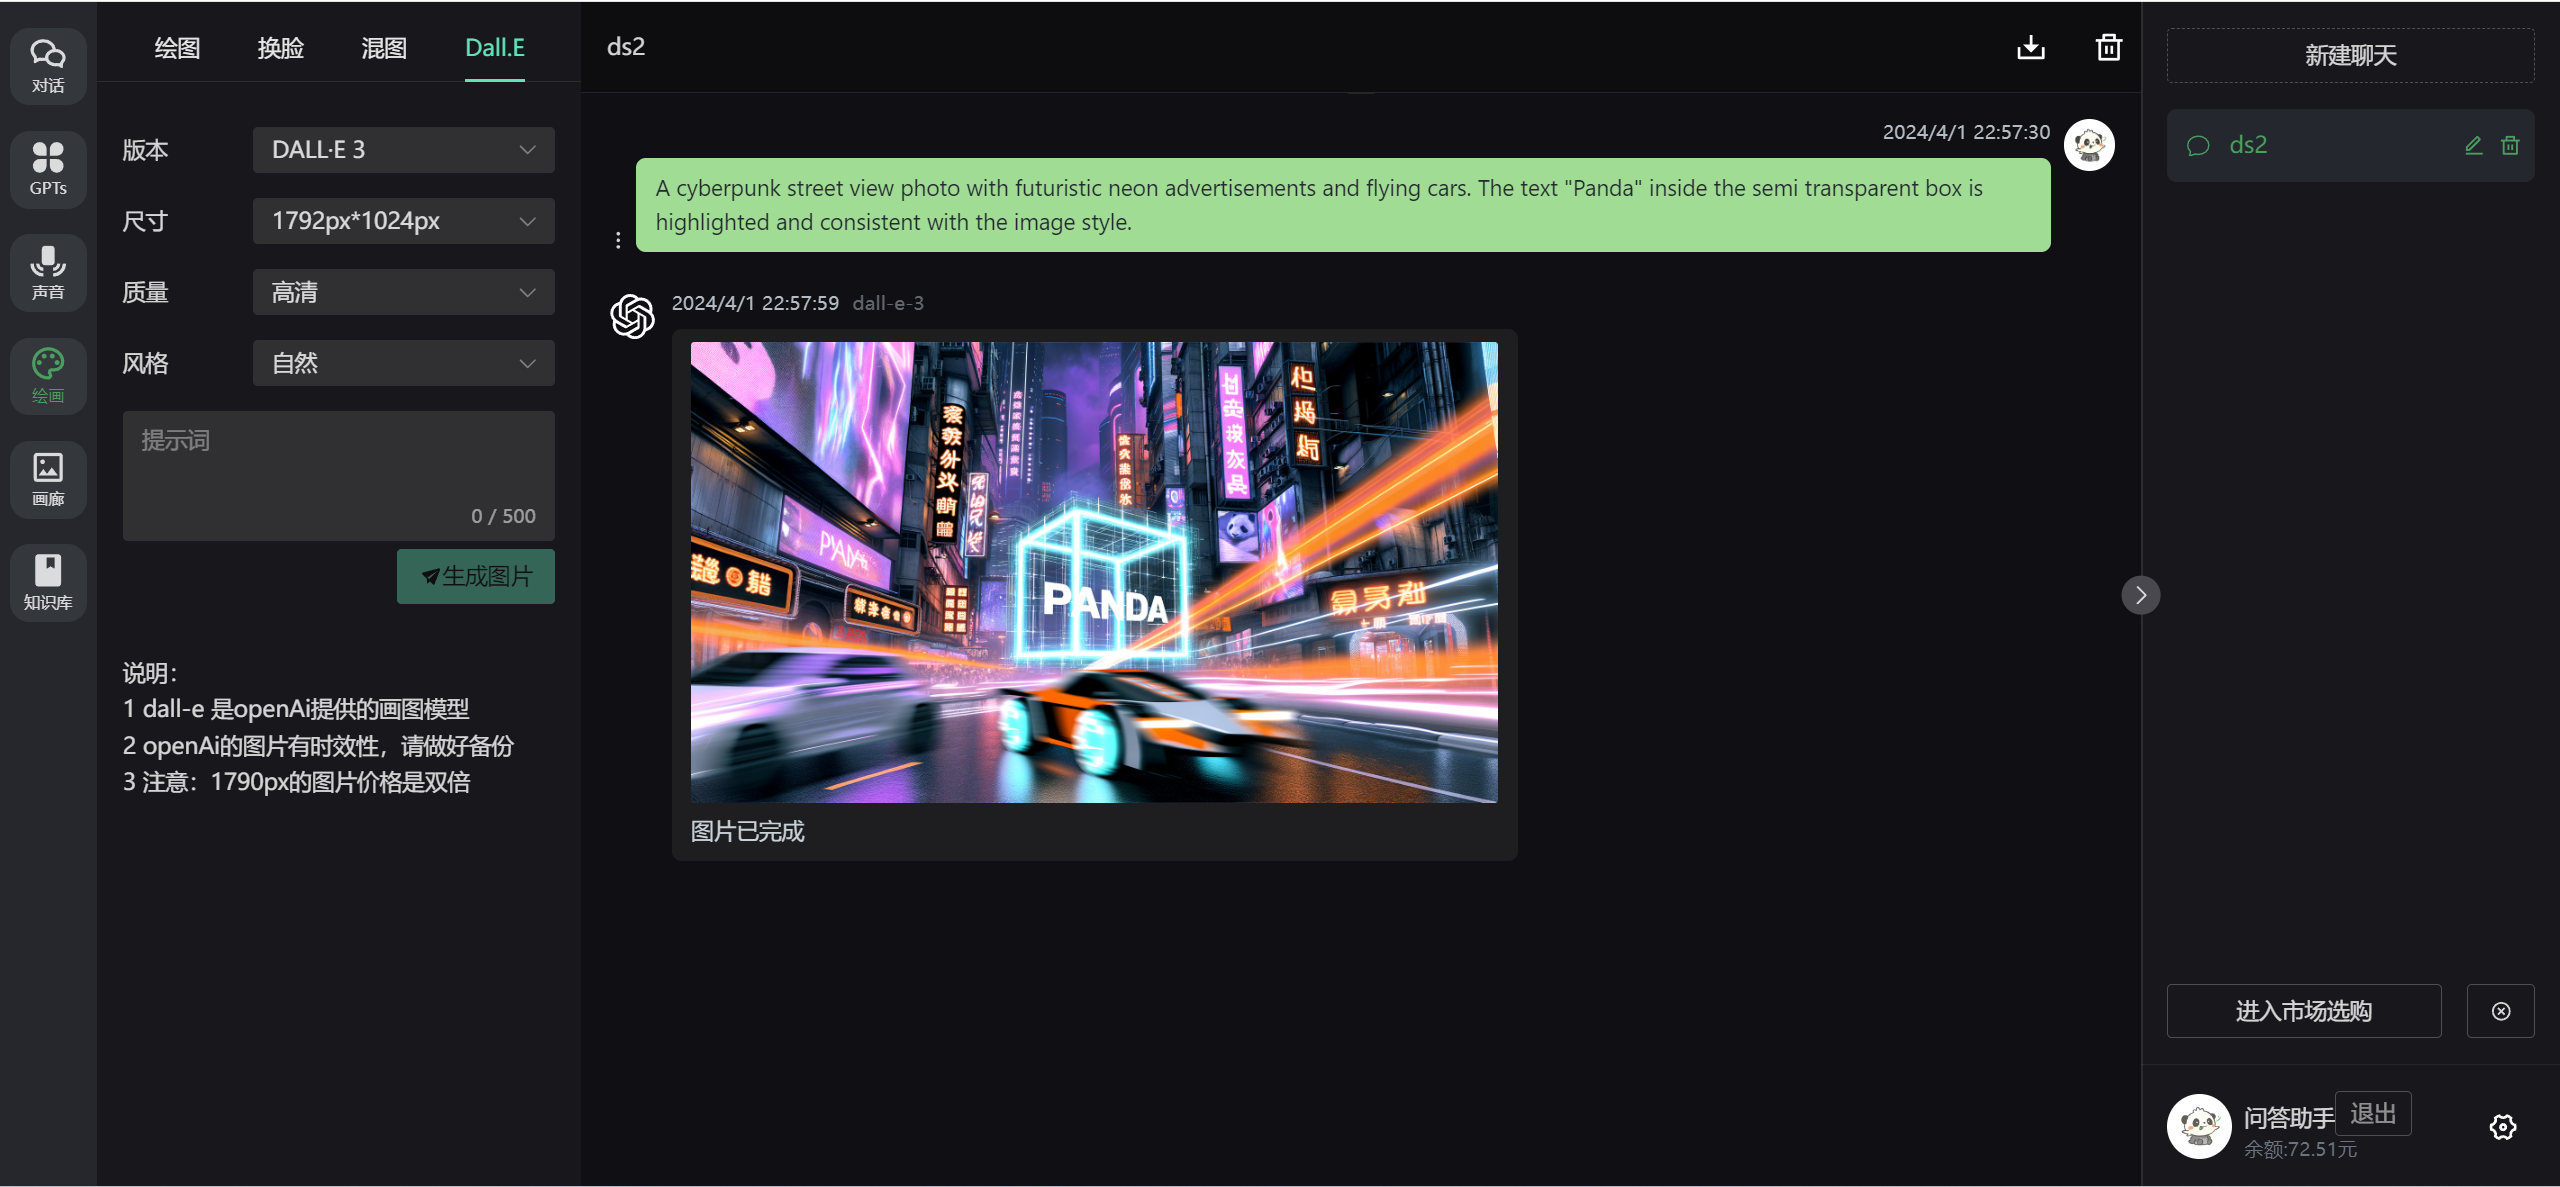Switch to the 换脸 tab
This screenshot has width=2560, height=1187.
tap(280, 48)
